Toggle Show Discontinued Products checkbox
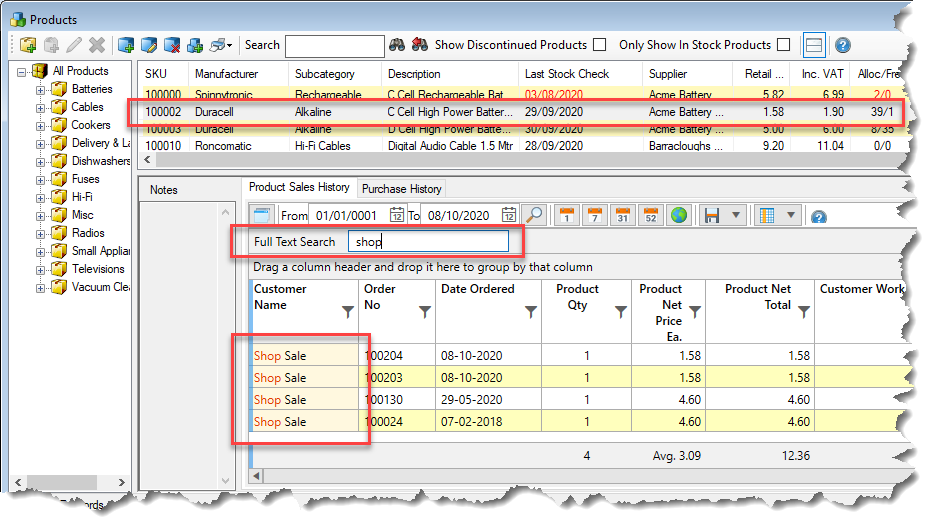The height and width of the screenshot is (532, 938). [599, 45]
